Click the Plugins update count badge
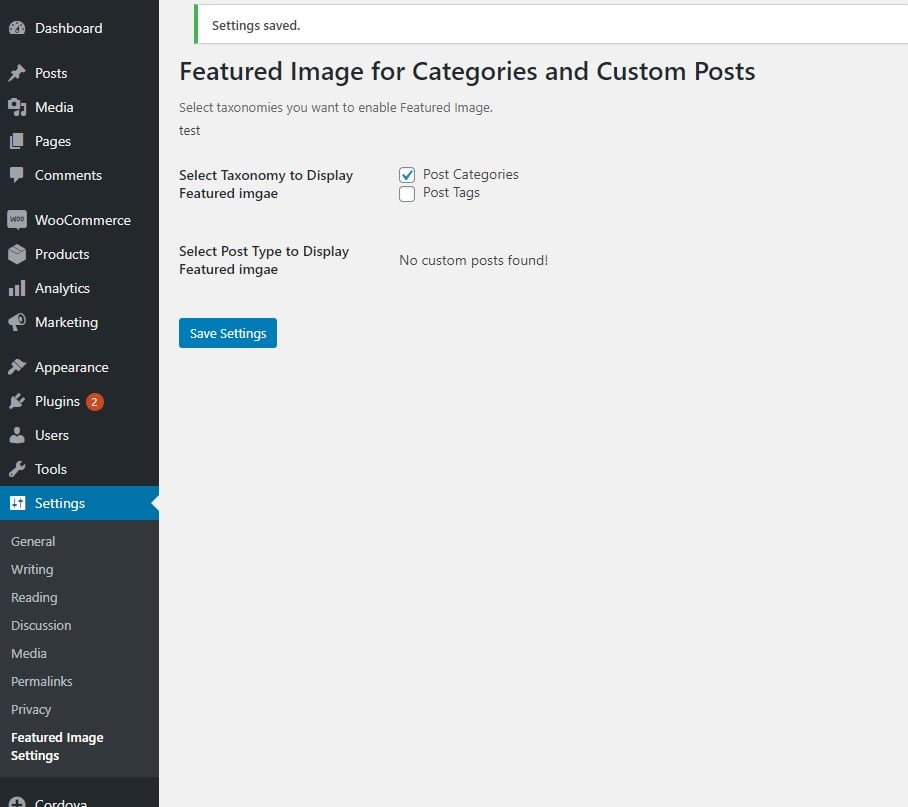 [x=94, y=402]
